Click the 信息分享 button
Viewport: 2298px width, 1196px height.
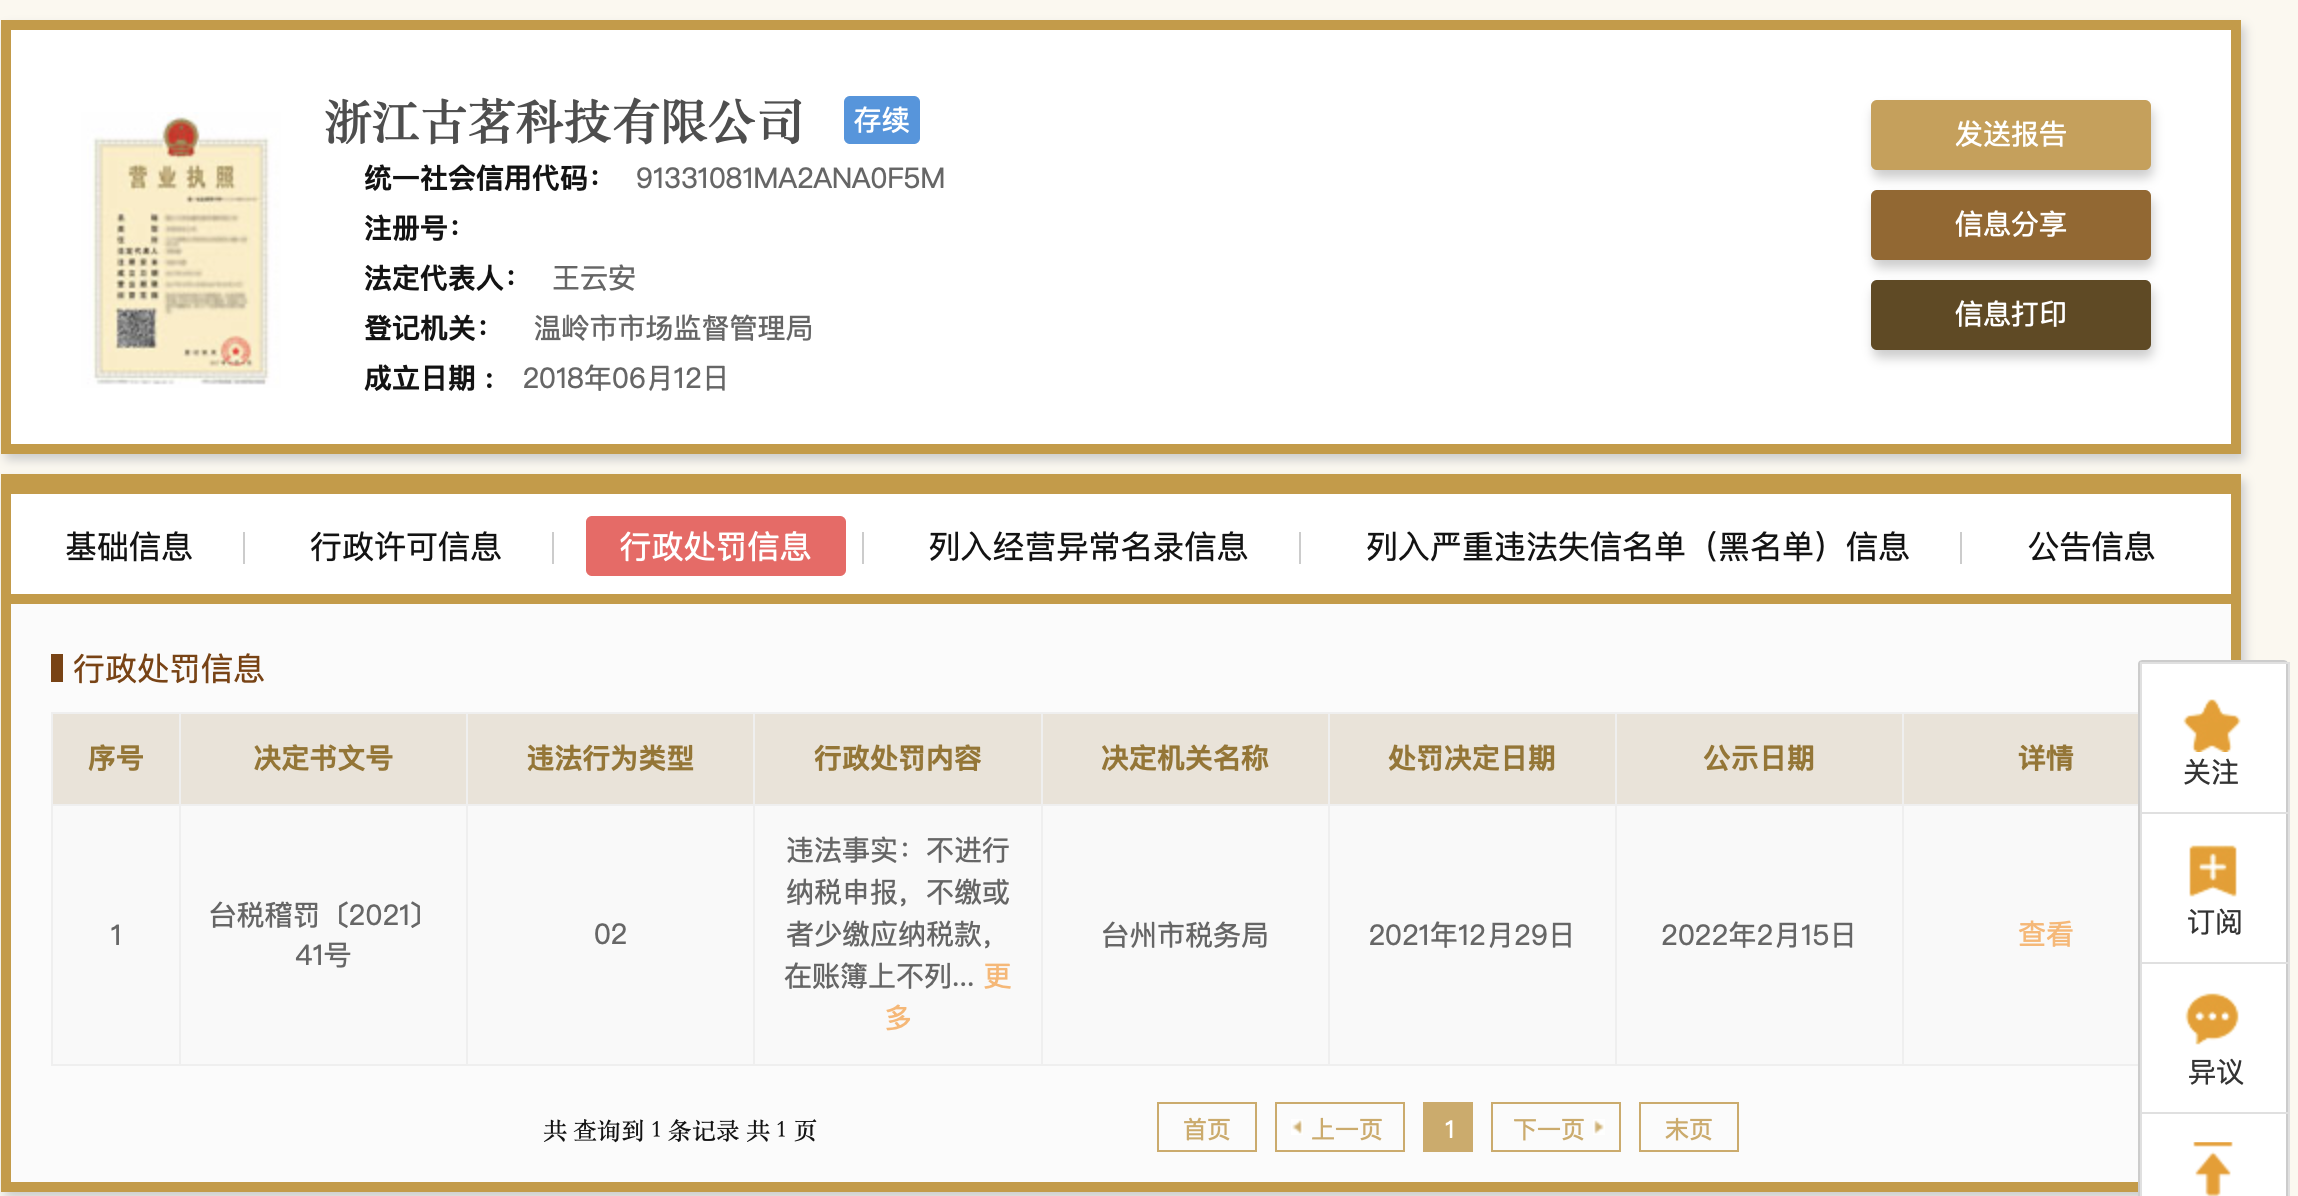pos(2010,224)
